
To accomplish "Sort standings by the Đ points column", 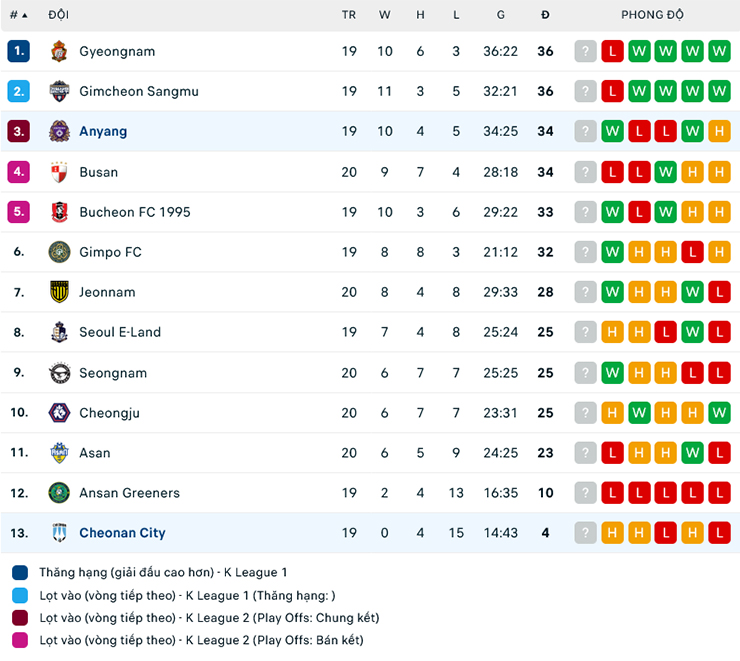I will (545, 15).
